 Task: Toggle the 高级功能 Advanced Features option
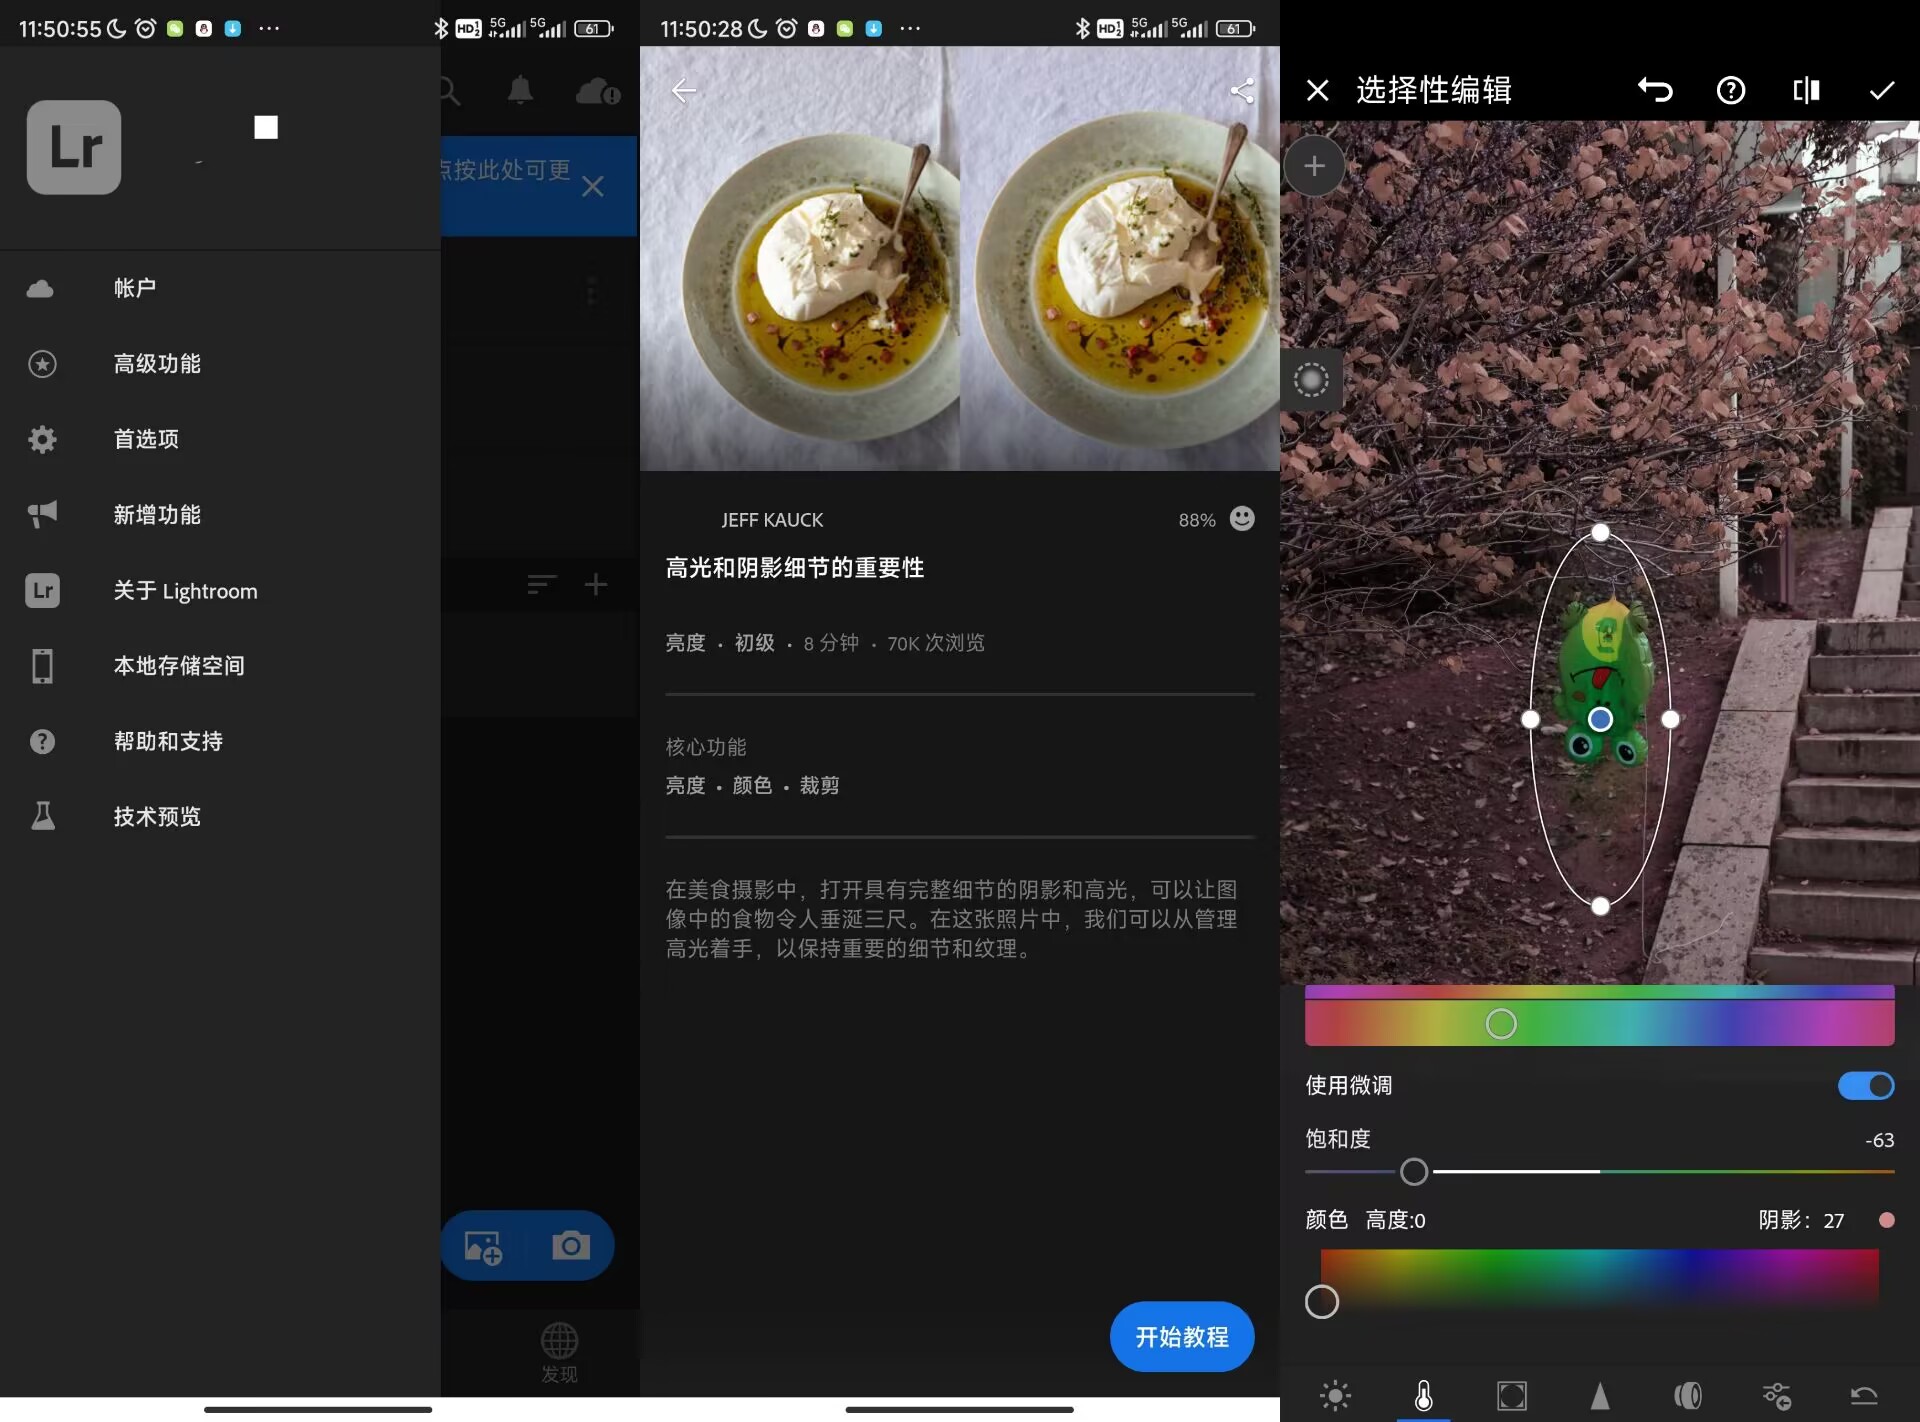click(x=155, y=363)
